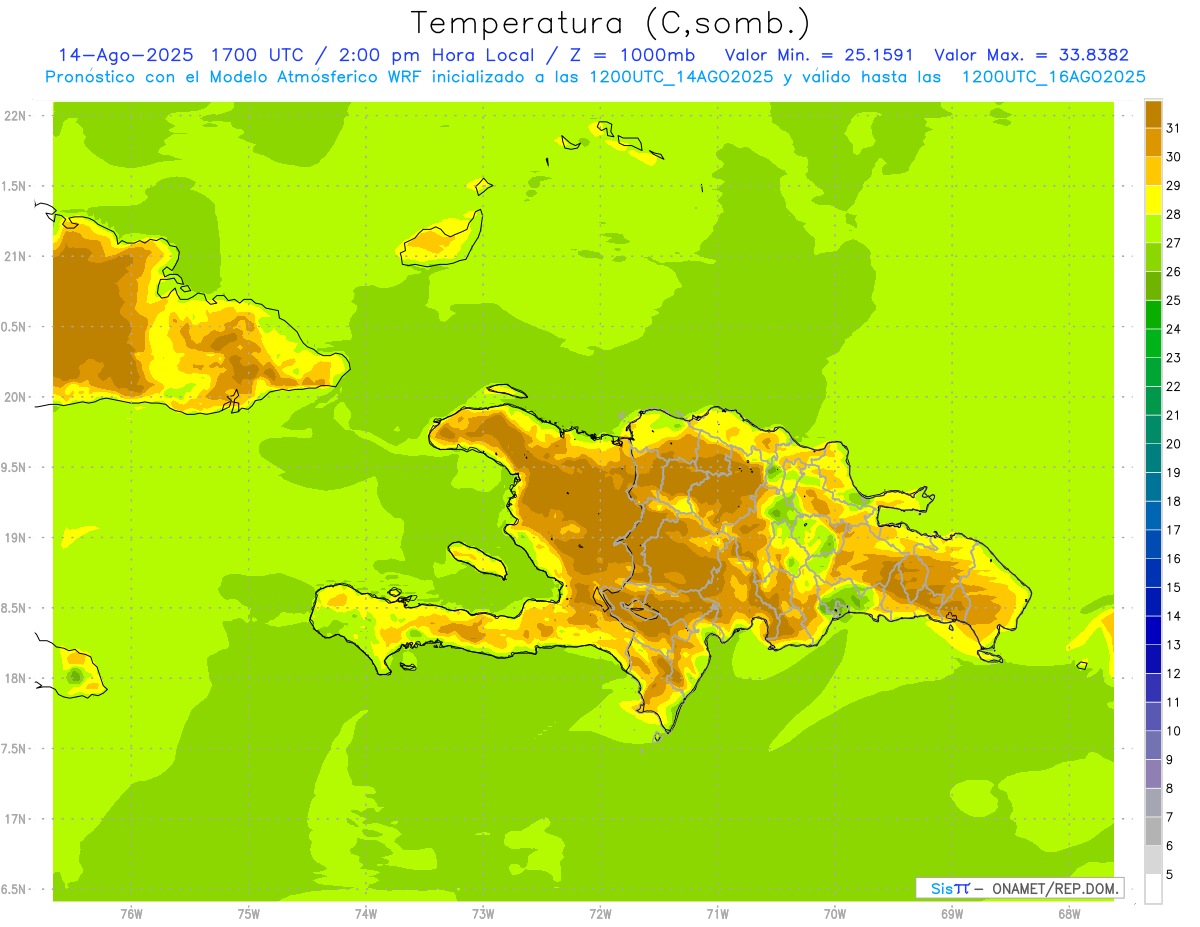
Task: Click the '20N' latitude axis label
Action: [15, 397]
